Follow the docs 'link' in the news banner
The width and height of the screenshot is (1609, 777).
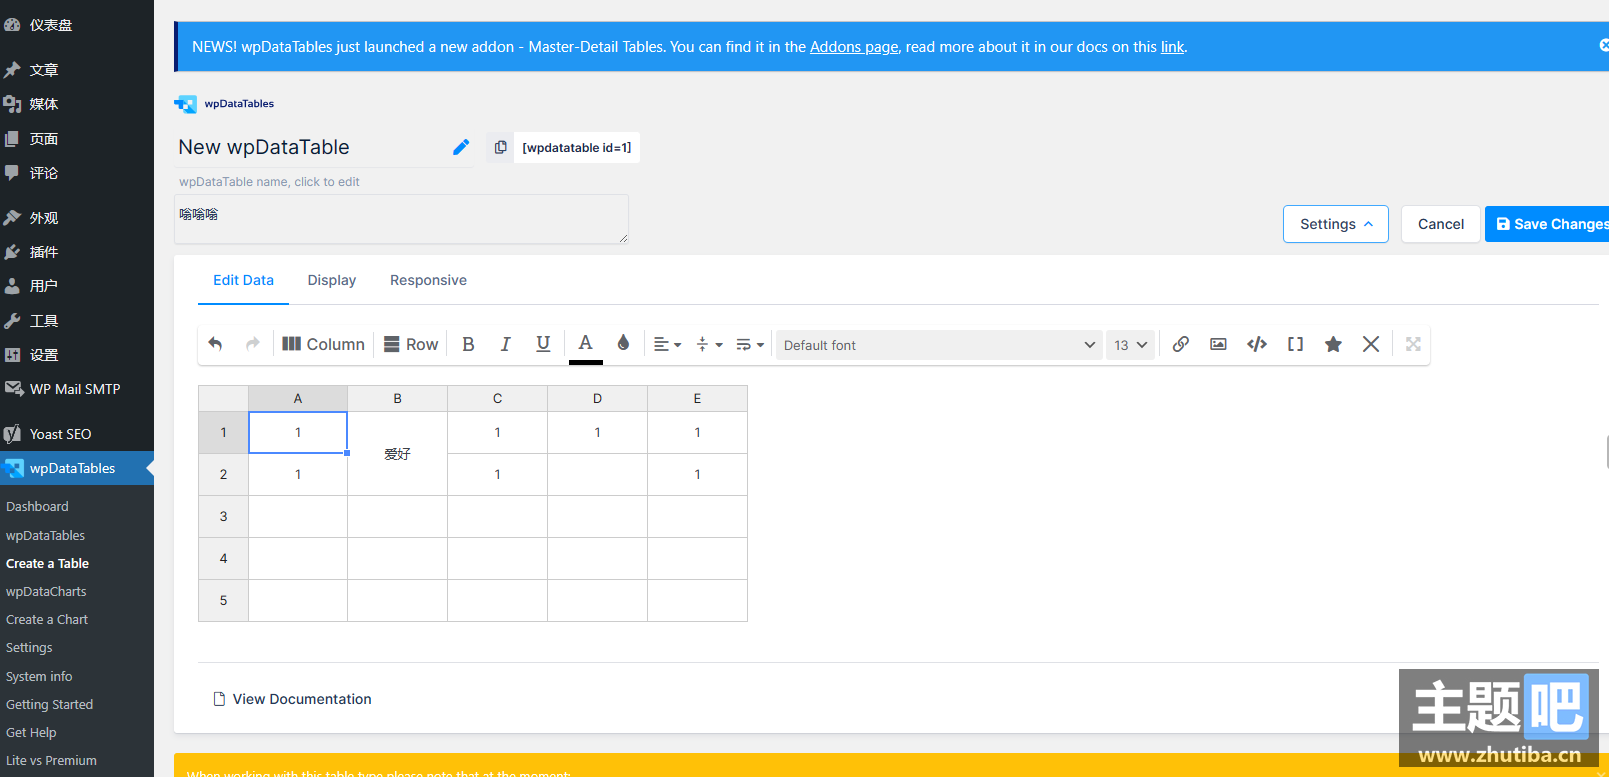[1172, 47]
